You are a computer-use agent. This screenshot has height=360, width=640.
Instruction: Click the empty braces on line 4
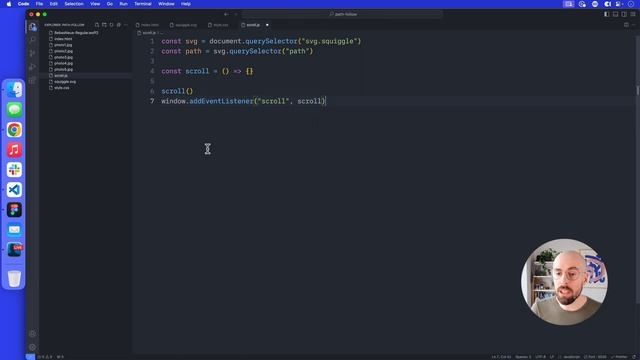pyautogui.click(x=249, y=71)
